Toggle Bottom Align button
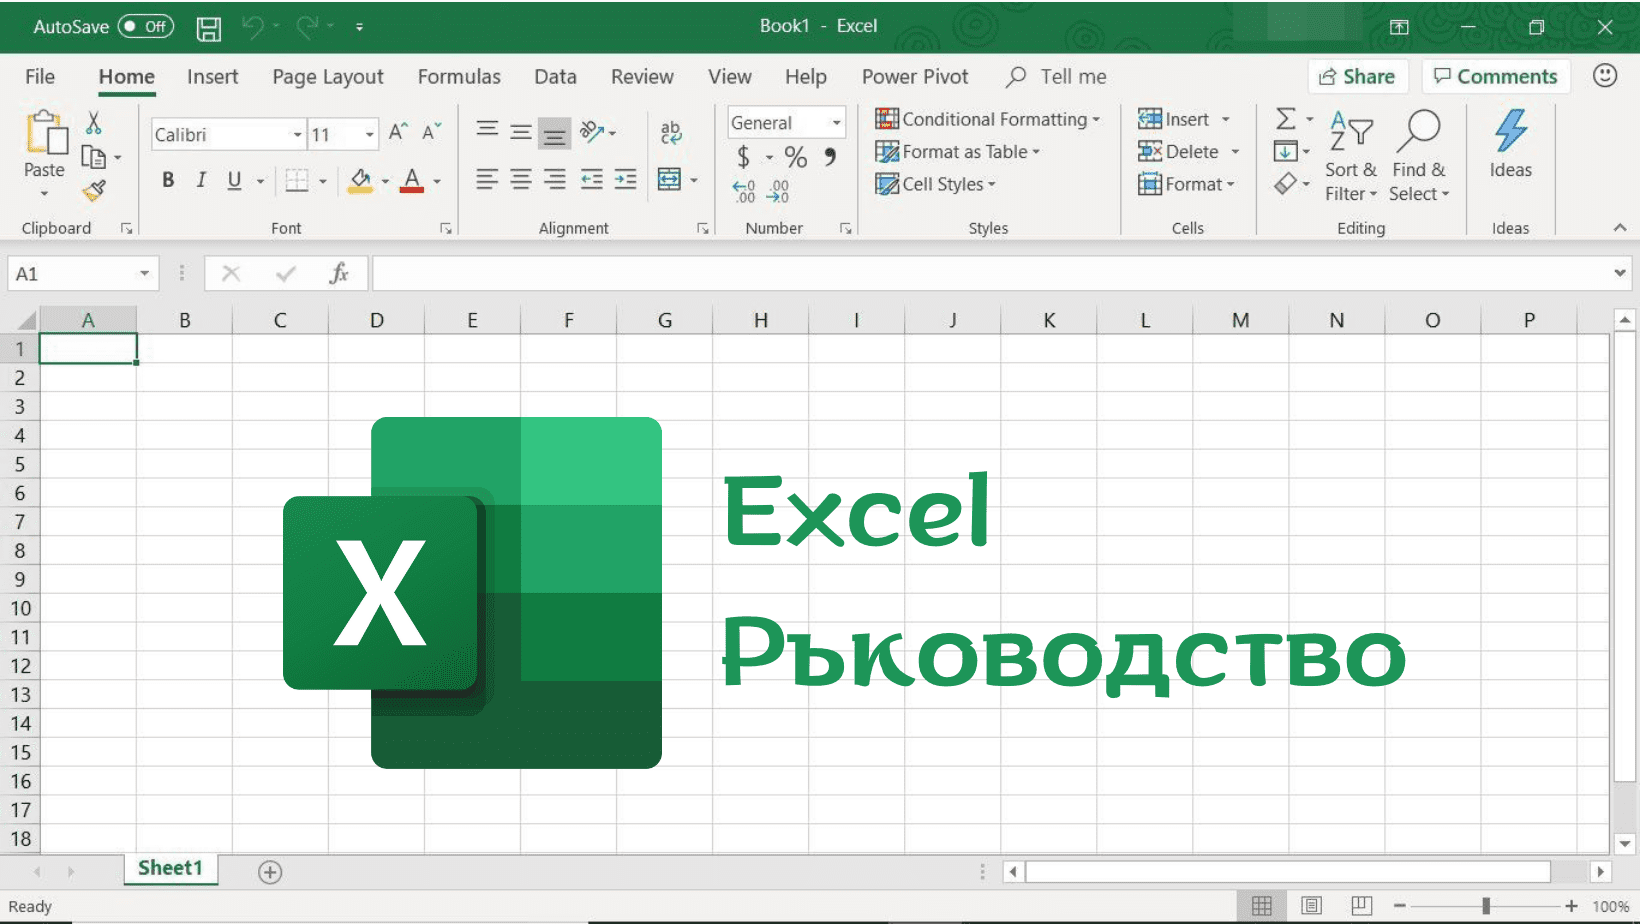This screenshot has width=1640, height=924. 554,133
